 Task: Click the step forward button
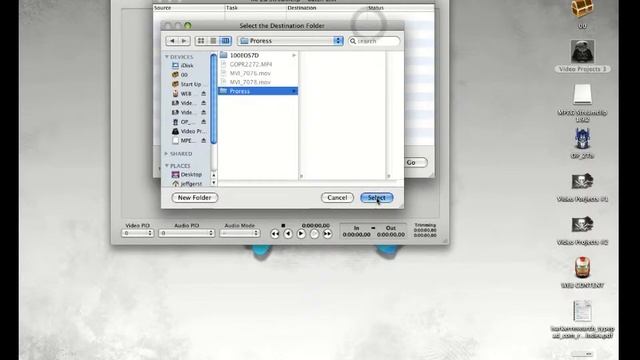pyautogui.click(x=314, y=234)
